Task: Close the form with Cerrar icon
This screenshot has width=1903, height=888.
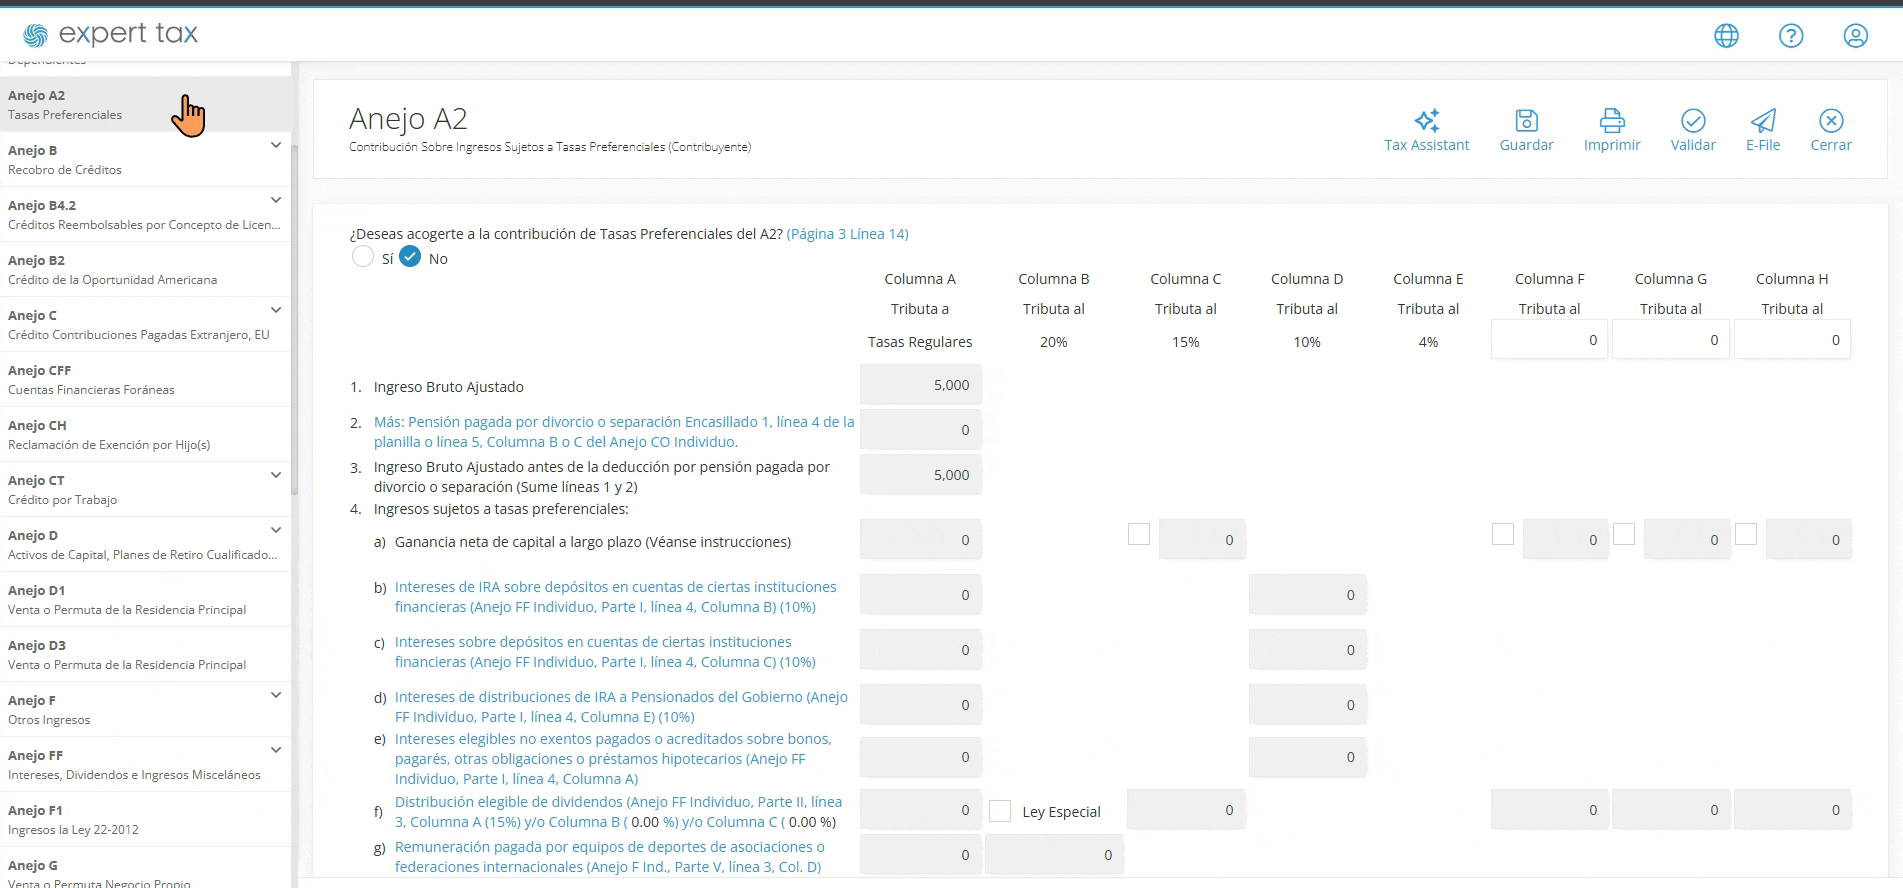Action: pos(1831,121)
